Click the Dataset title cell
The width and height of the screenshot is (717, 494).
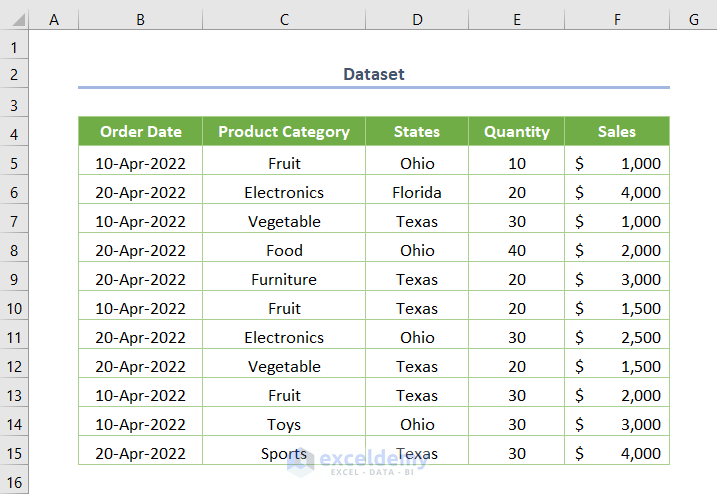click(374, 74)
